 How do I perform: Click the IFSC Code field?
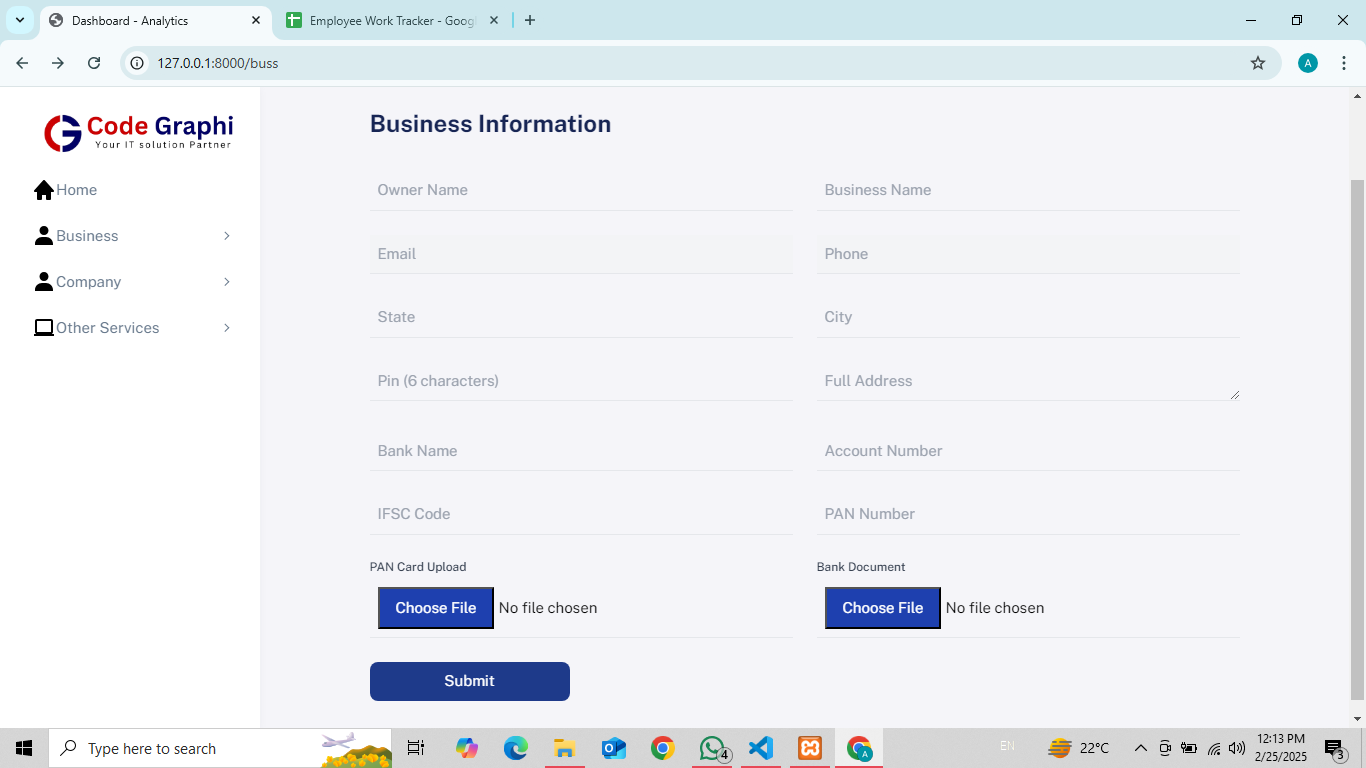pyautogui.click(x=581, y=514)
